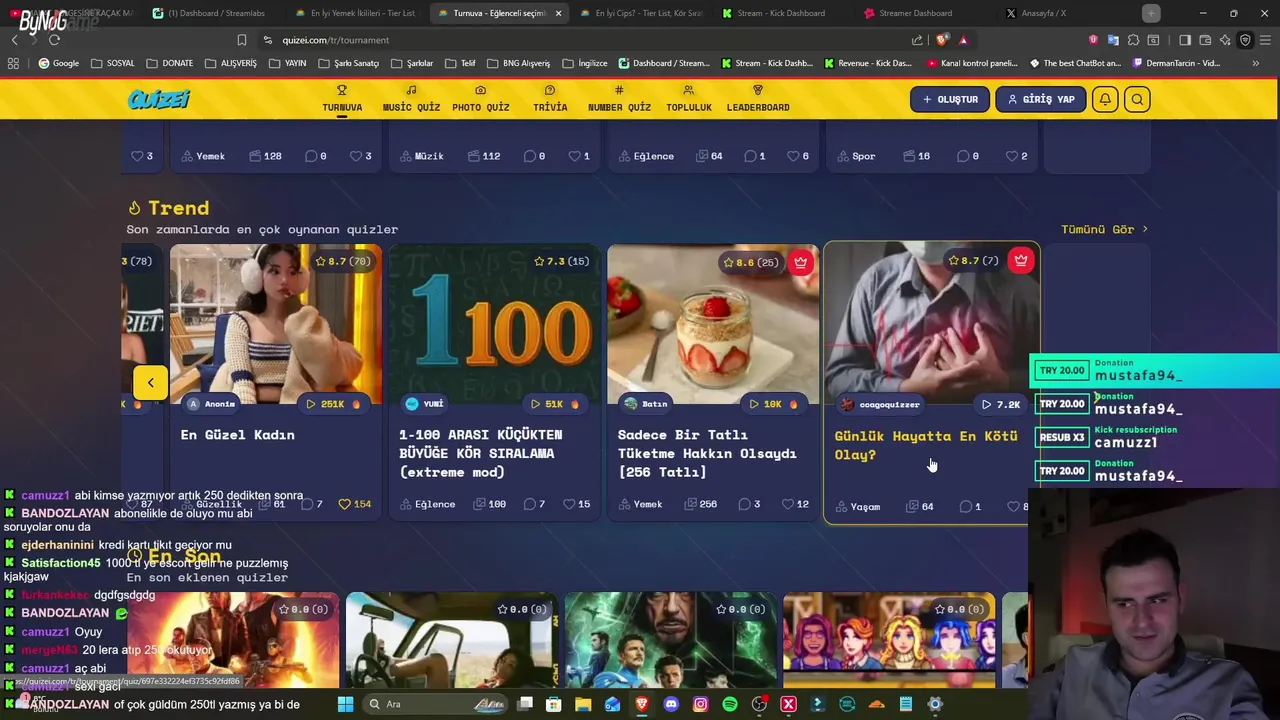This screenshot has height=720, width=1280.
Task: Open Music Quiz from navbar
Action: (411, 98)
